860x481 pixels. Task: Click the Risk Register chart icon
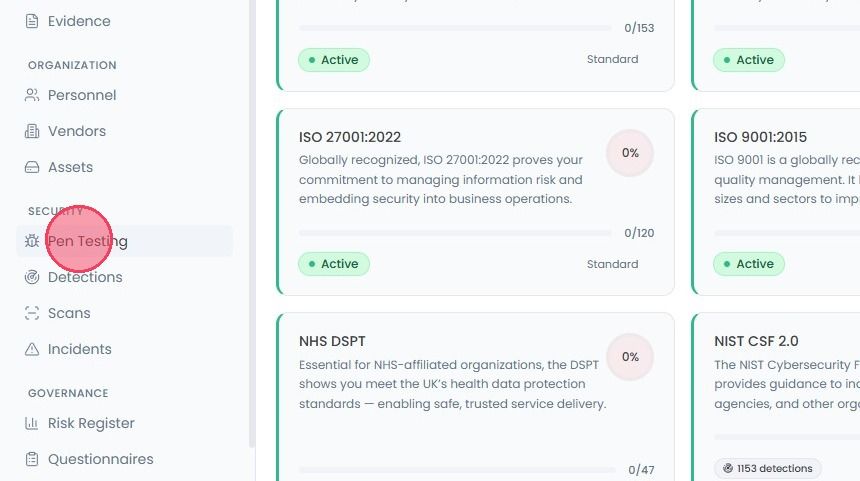click(x=32, y=423)
